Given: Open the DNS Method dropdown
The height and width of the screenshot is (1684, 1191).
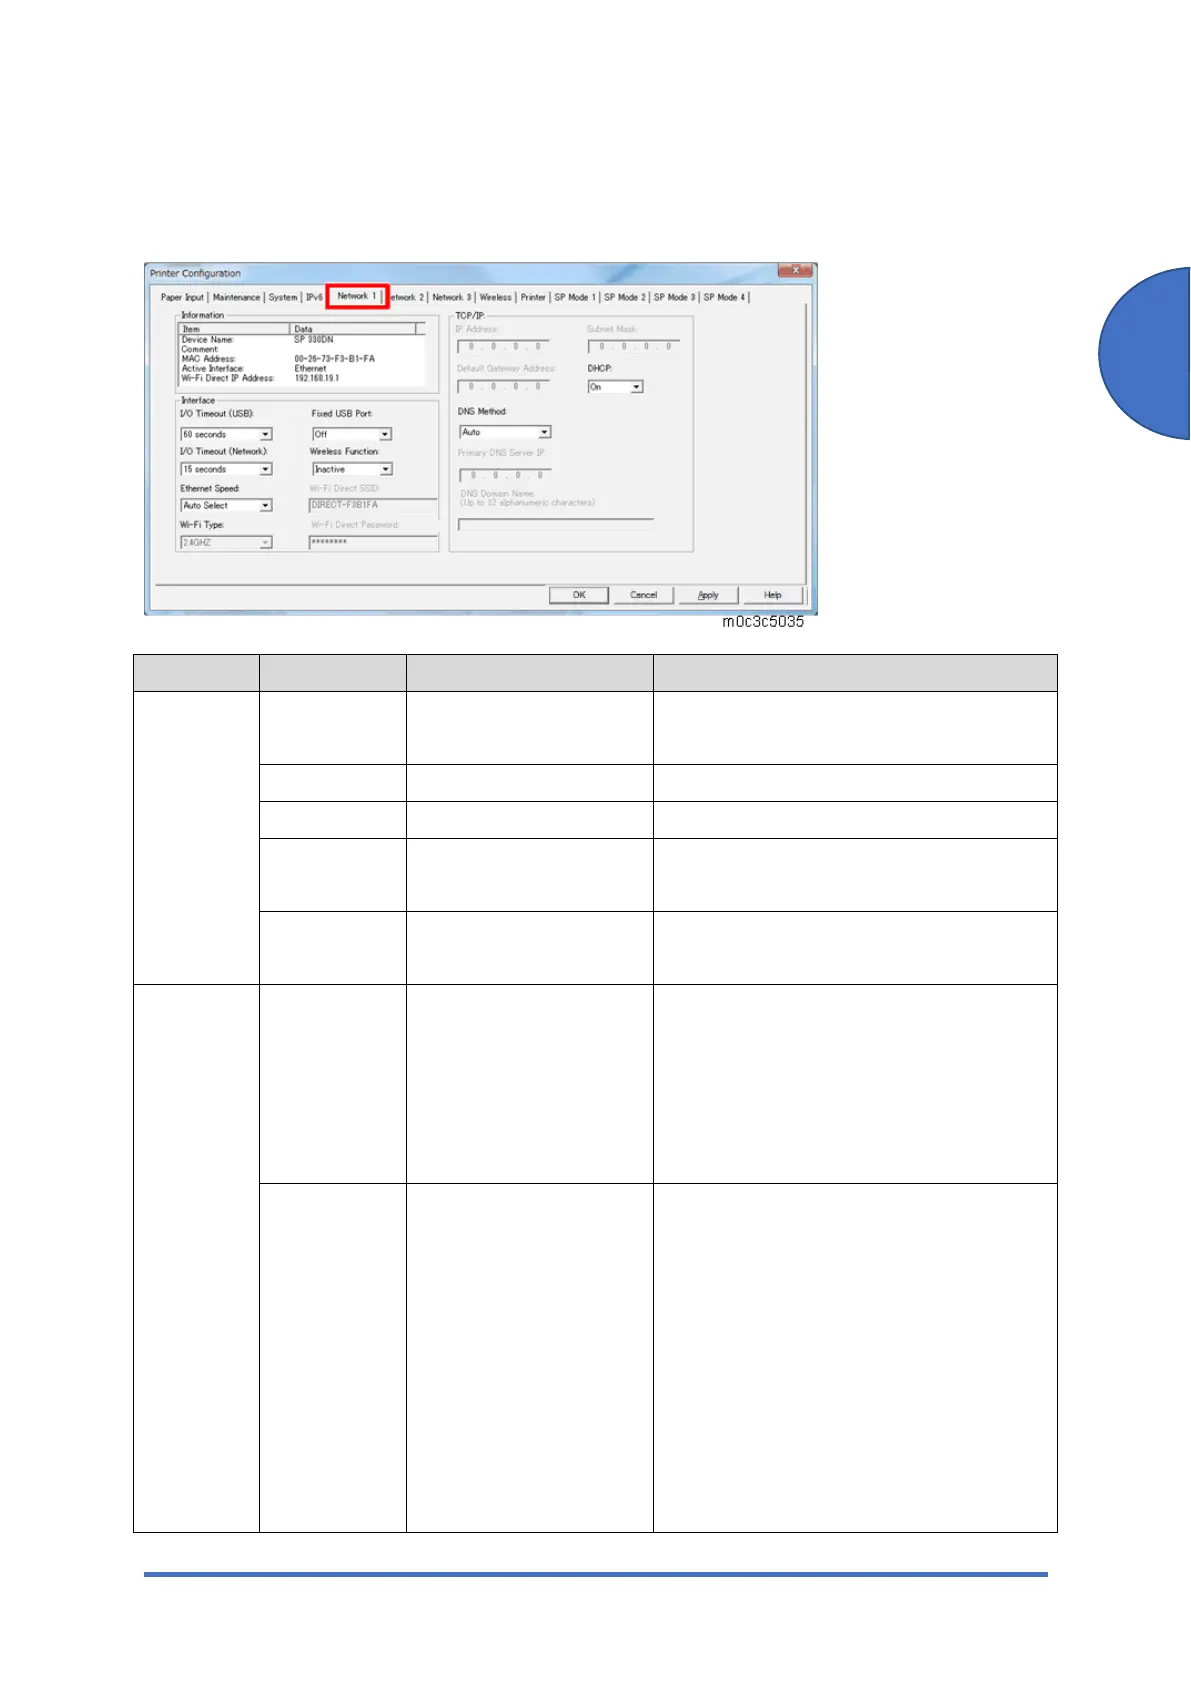Looking at the screenshot, I should pos(505,432).
